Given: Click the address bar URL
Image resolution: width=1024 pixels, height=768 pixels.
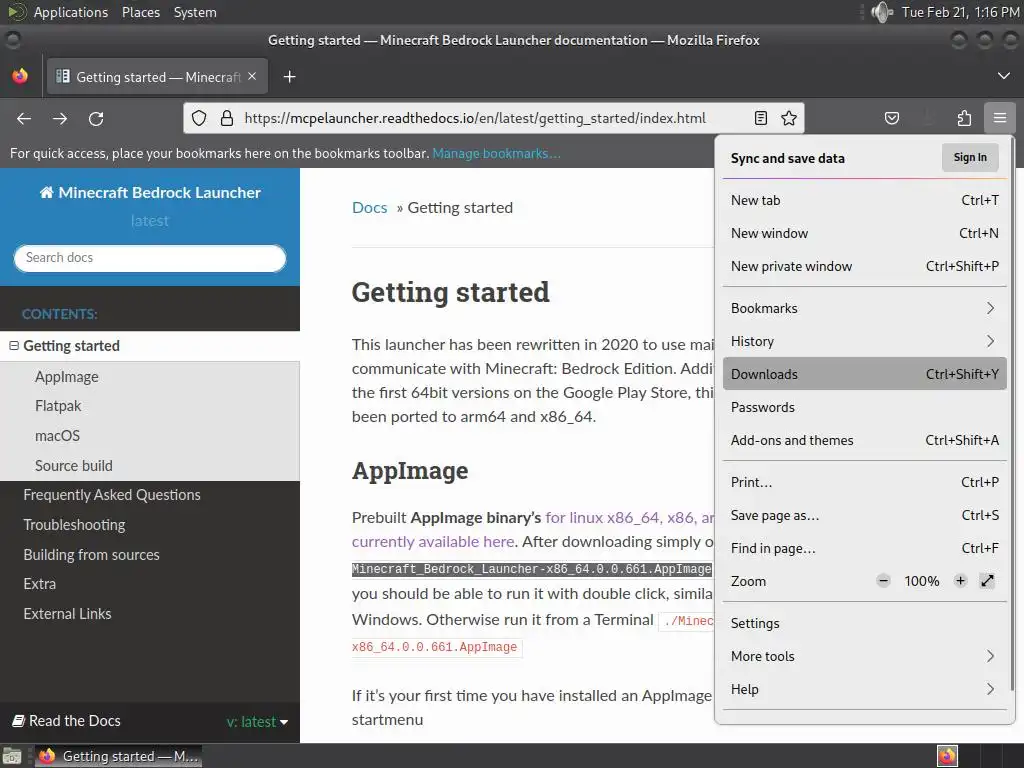Looking at the screenshot, I should click(475, 118).
